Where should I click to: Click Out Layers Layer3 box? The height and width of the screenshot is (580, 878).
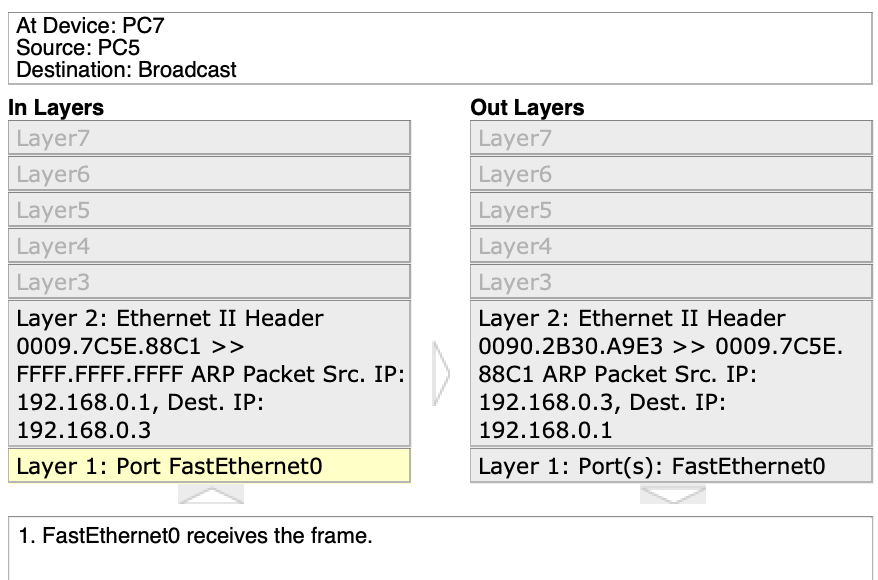(x=671, y=282)
